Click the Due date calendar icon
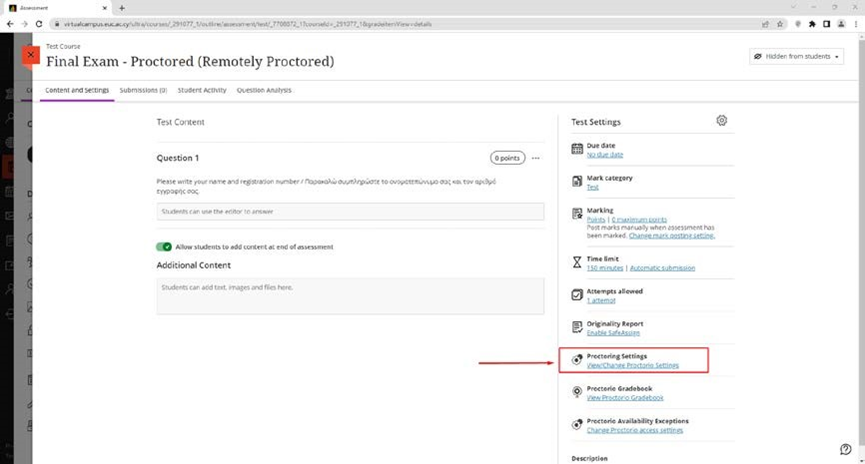The width and height of the screenshot is (865, 464). (x=577, y=150)
